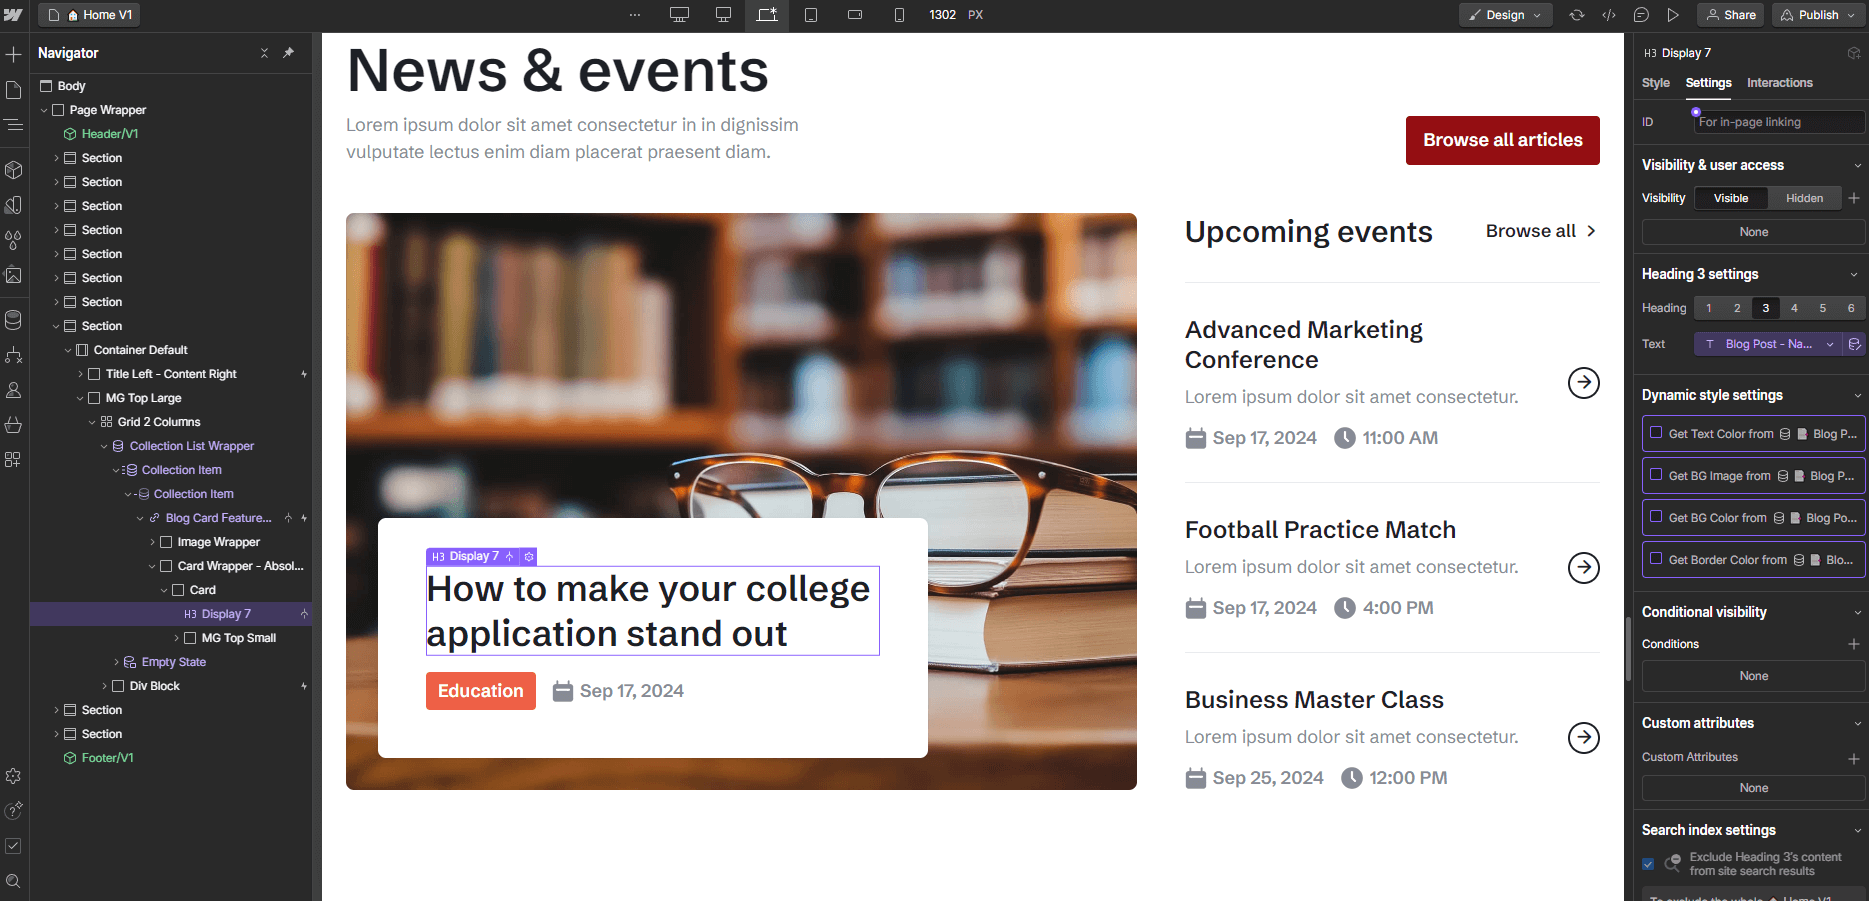The height and width of the screenshot is (901, 1869).
Task: Switch canvas to tablet breakpoint
Action: pos(811,15)
